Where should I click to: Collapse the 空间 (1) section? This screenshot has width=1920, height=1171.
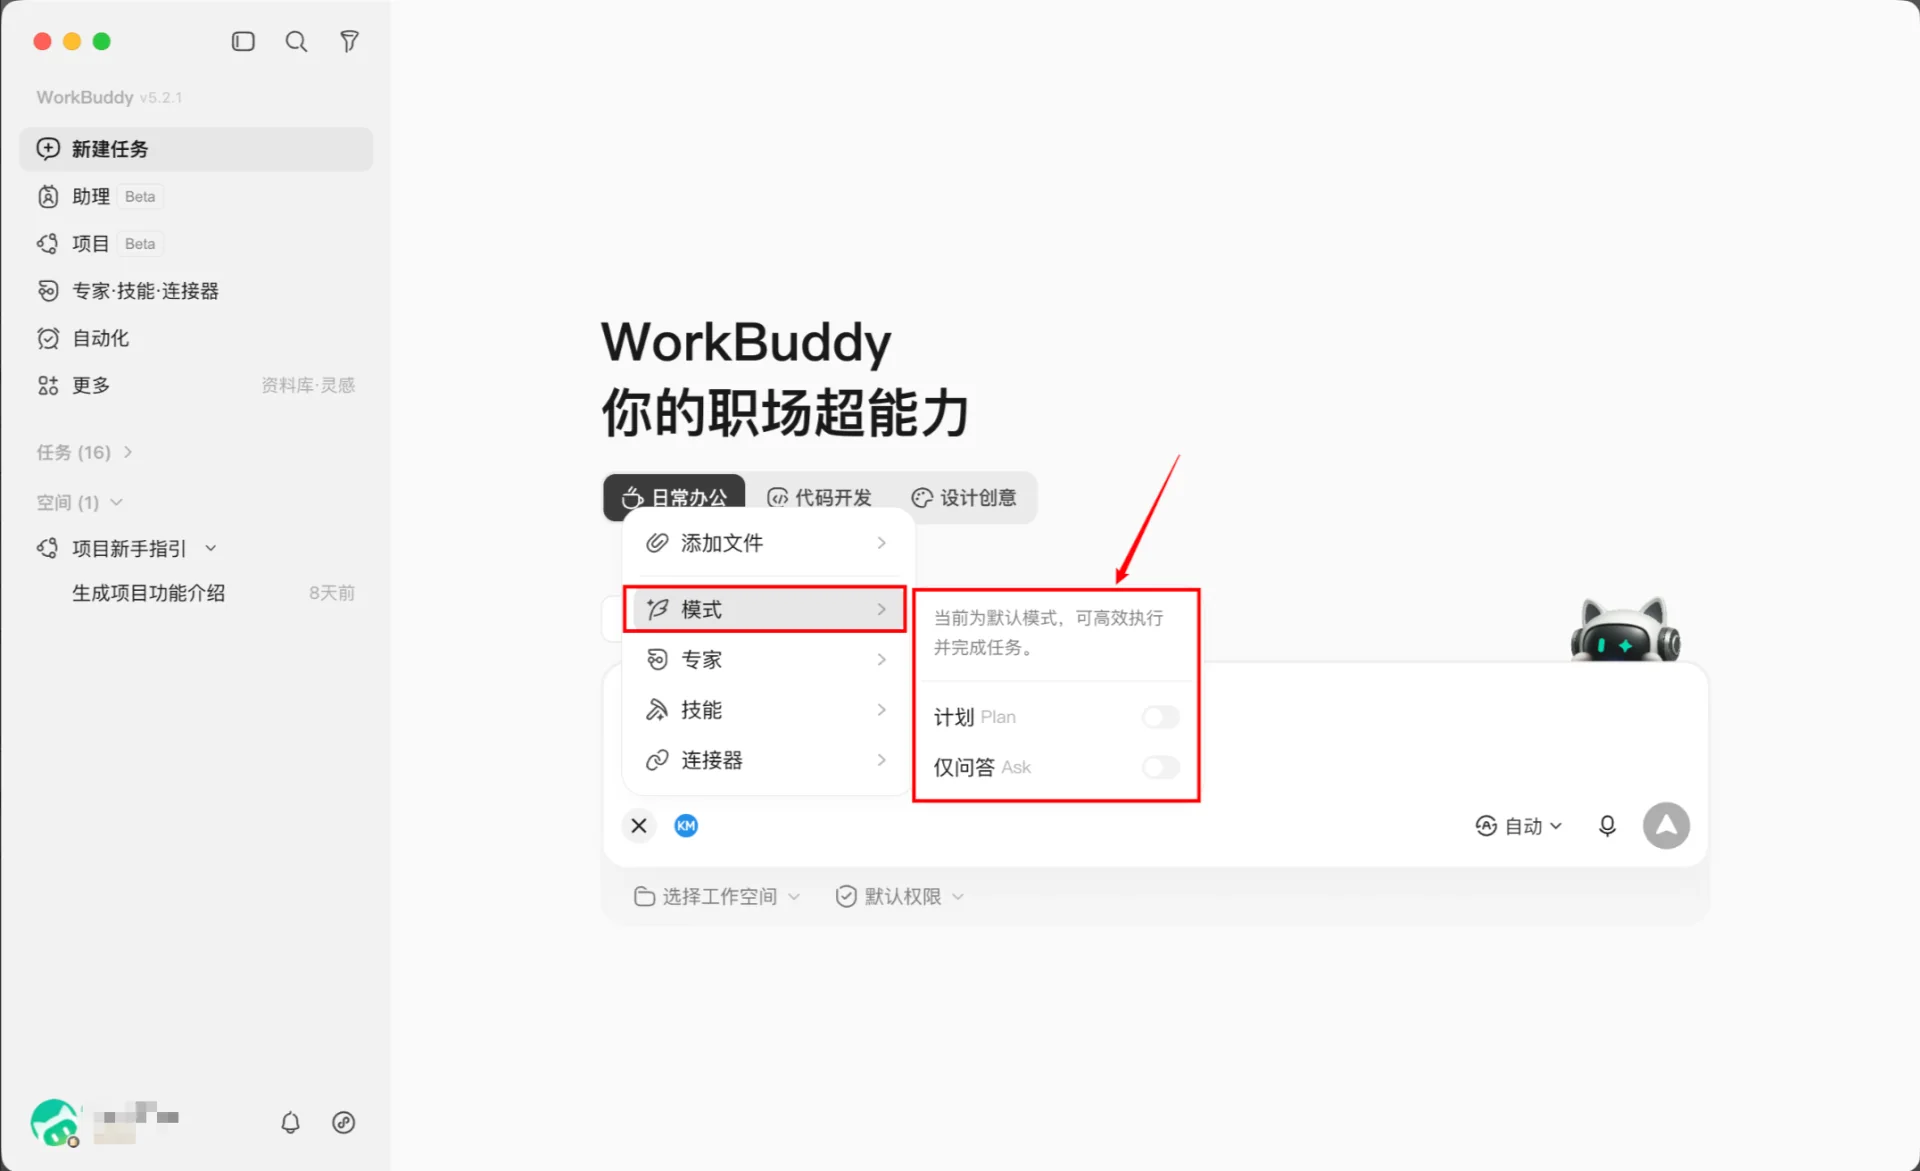[x=80, y=502]
